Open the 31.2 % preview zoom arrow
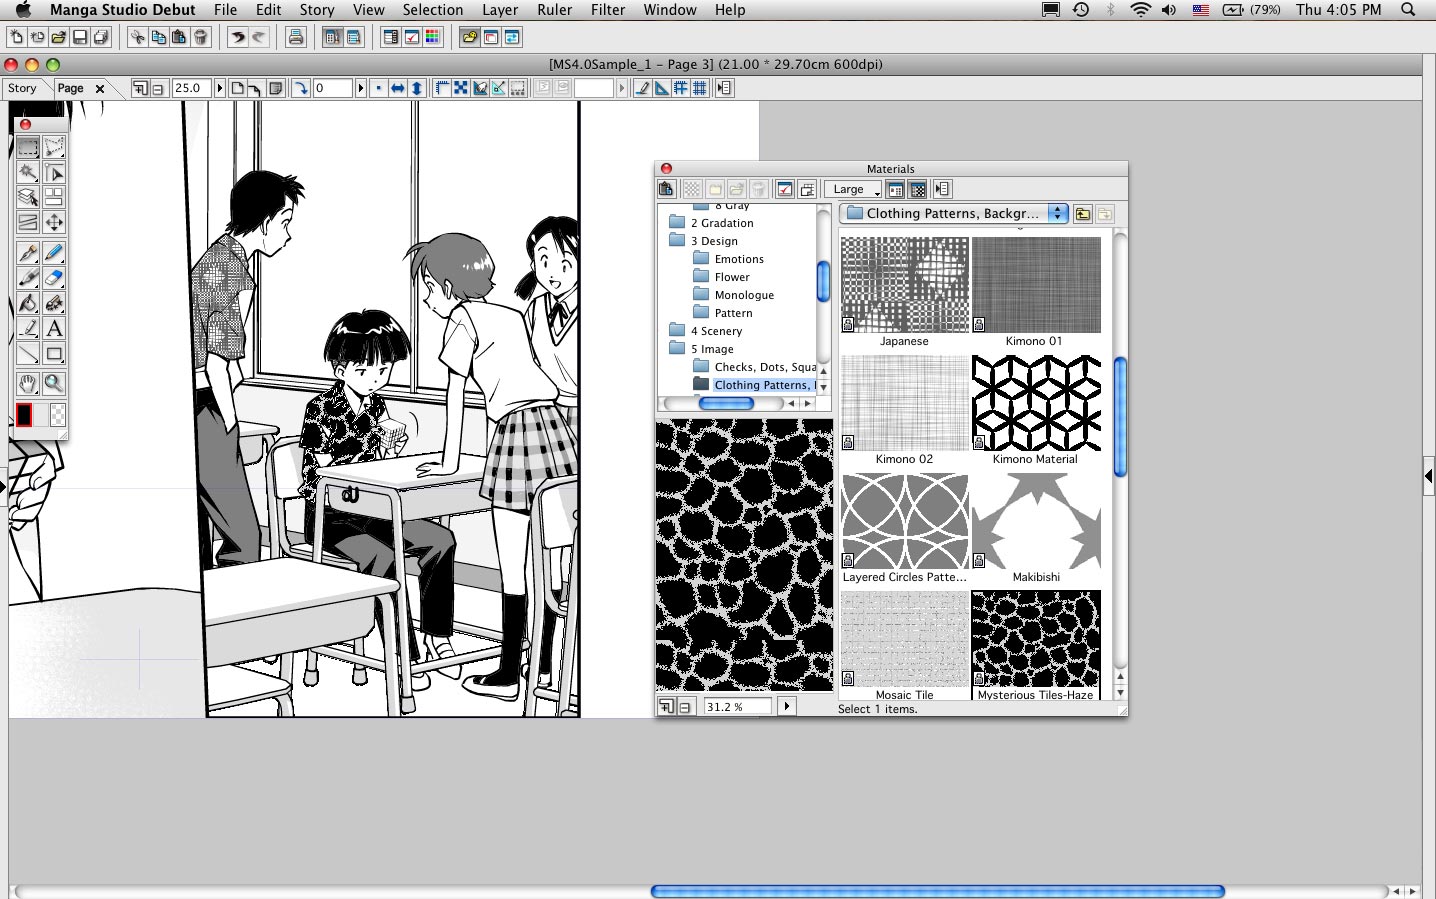The width and height of the screenshot is (1436, 899). tap(787, 706)
